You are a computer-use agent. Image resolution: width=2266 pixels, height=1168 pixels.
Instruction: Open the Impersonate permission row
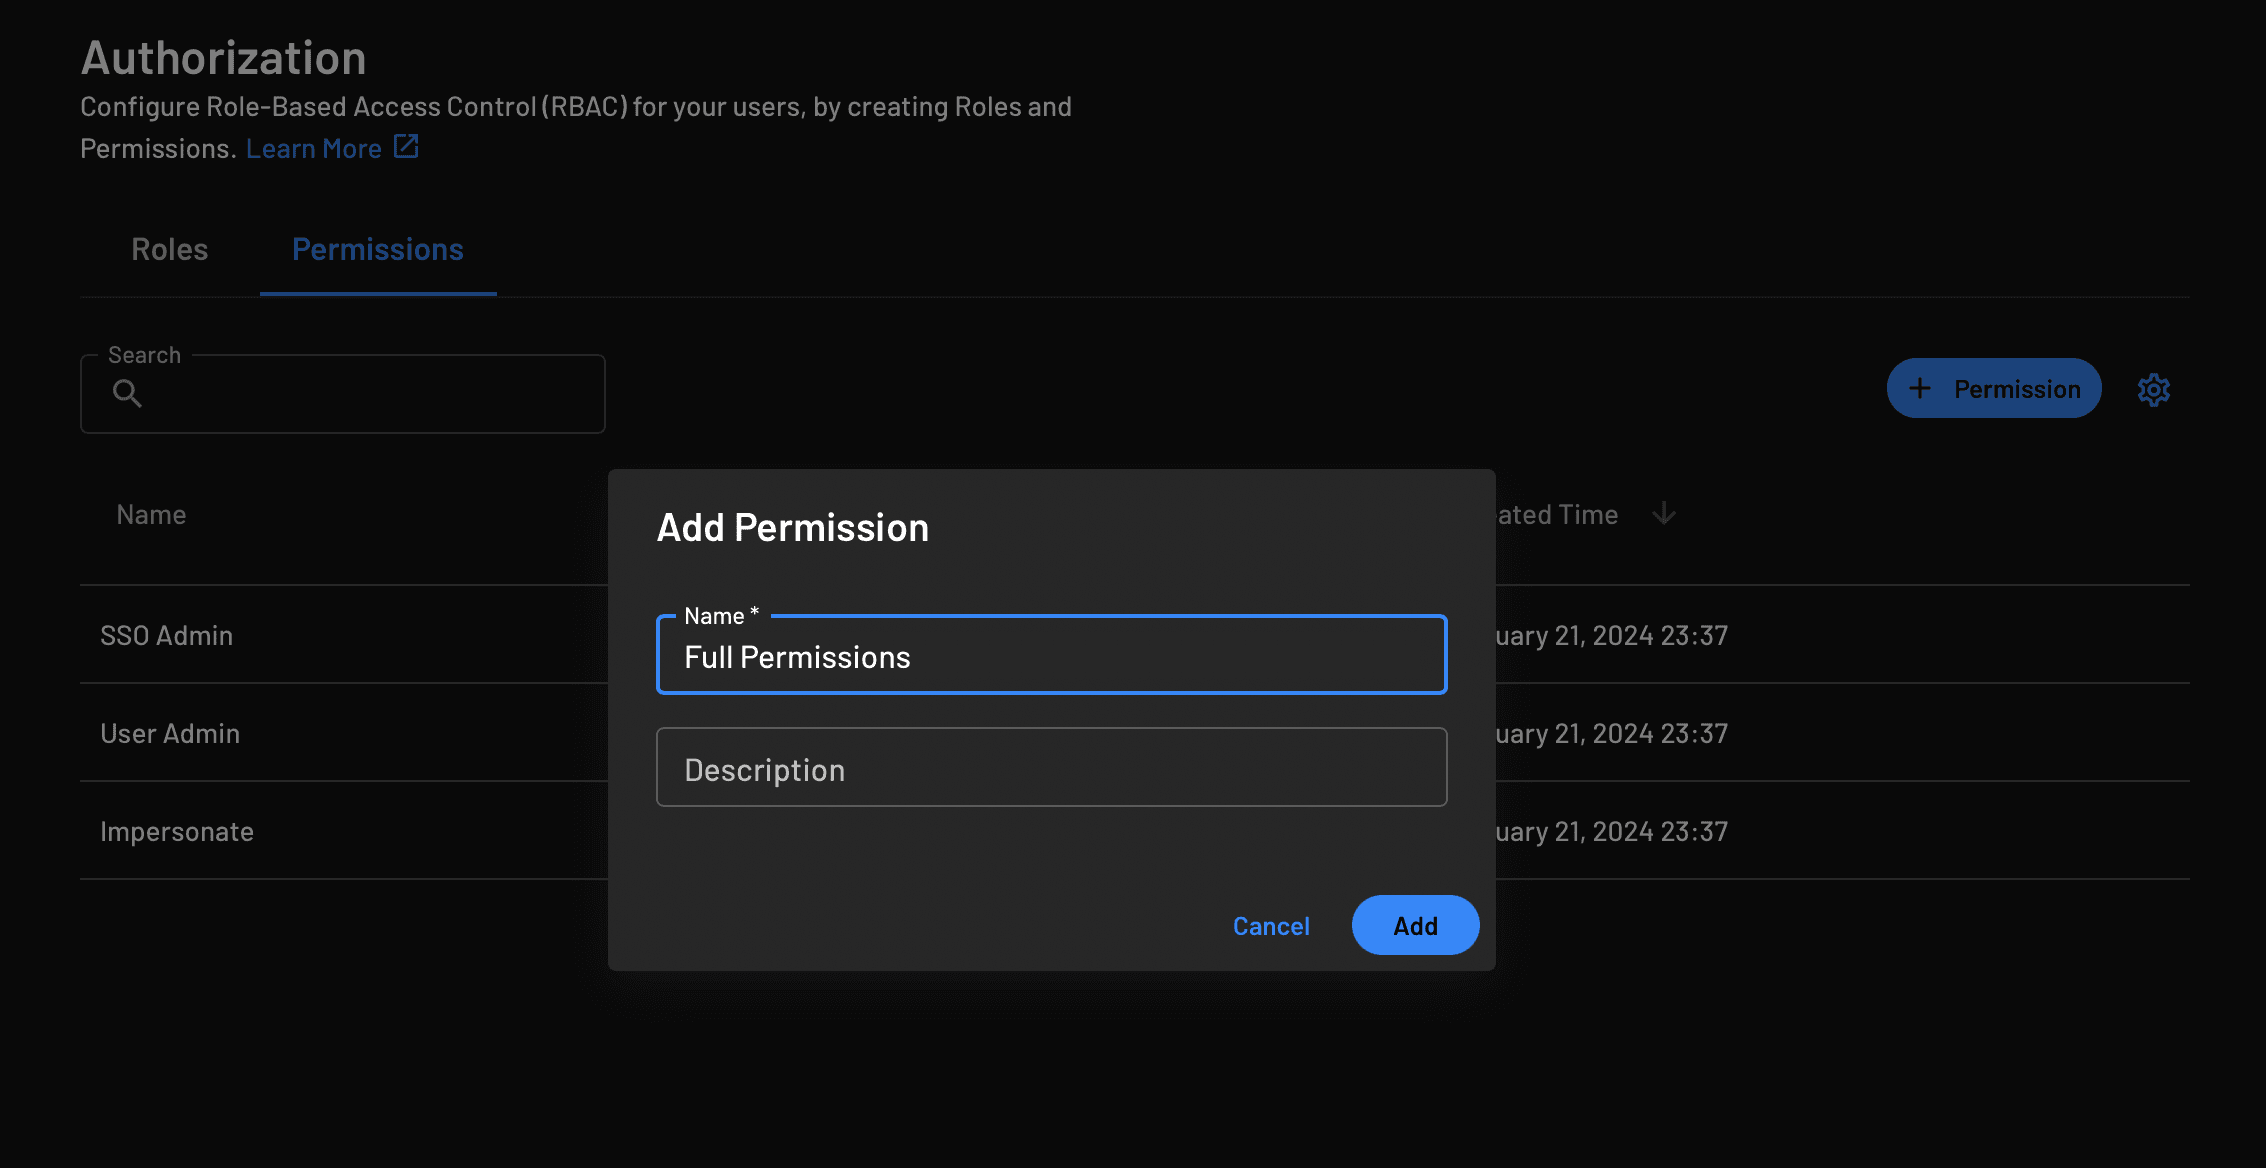(177, 832)
